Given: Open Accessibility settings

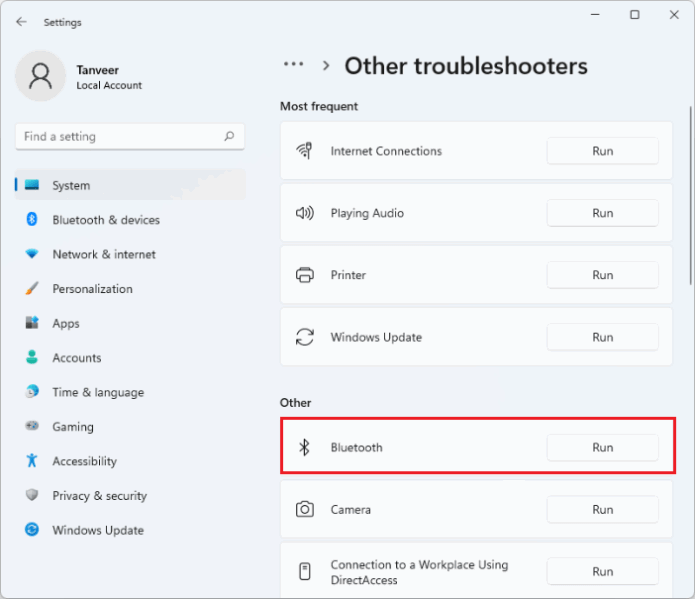Looking at the screenshot, I should (130, 461).
